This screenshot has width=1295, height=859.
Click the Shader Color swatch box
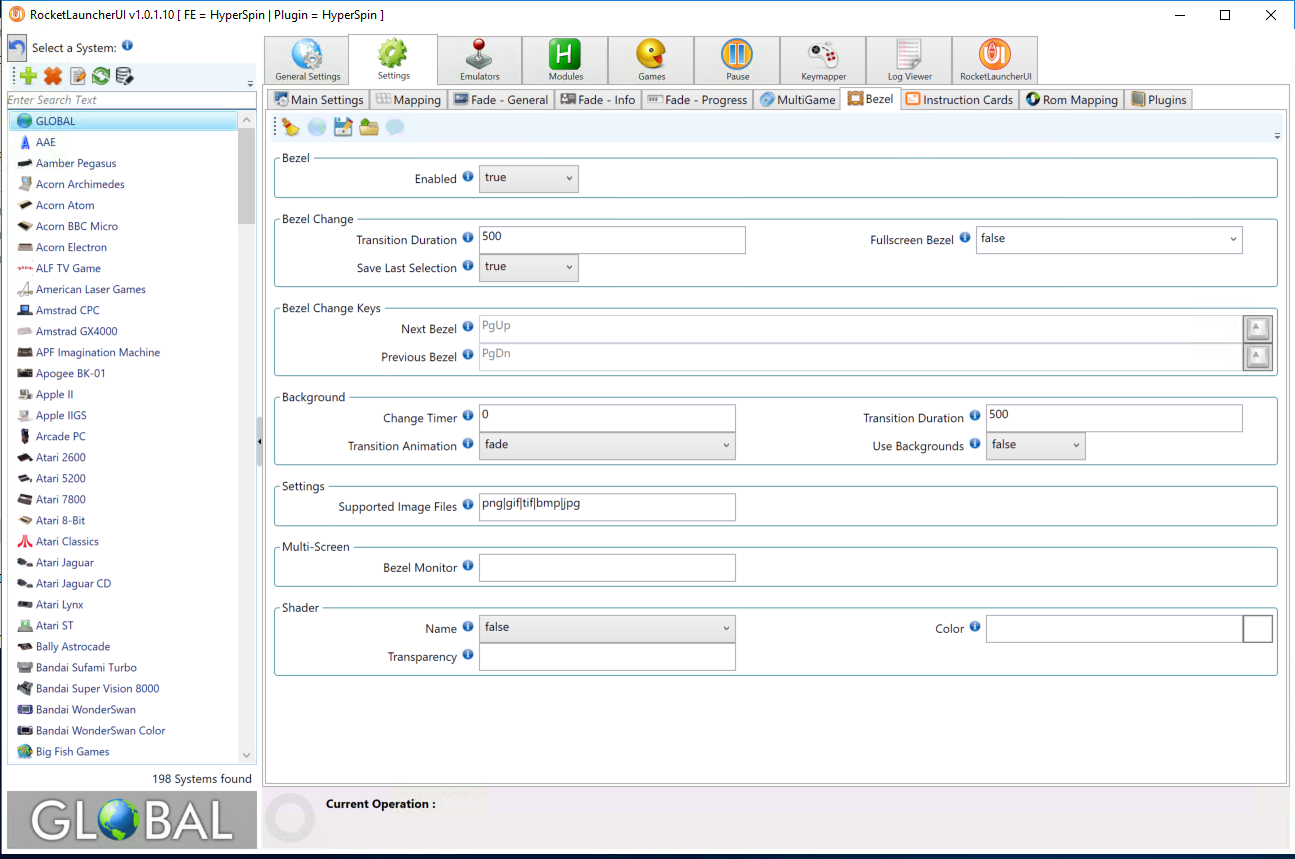1258,629
